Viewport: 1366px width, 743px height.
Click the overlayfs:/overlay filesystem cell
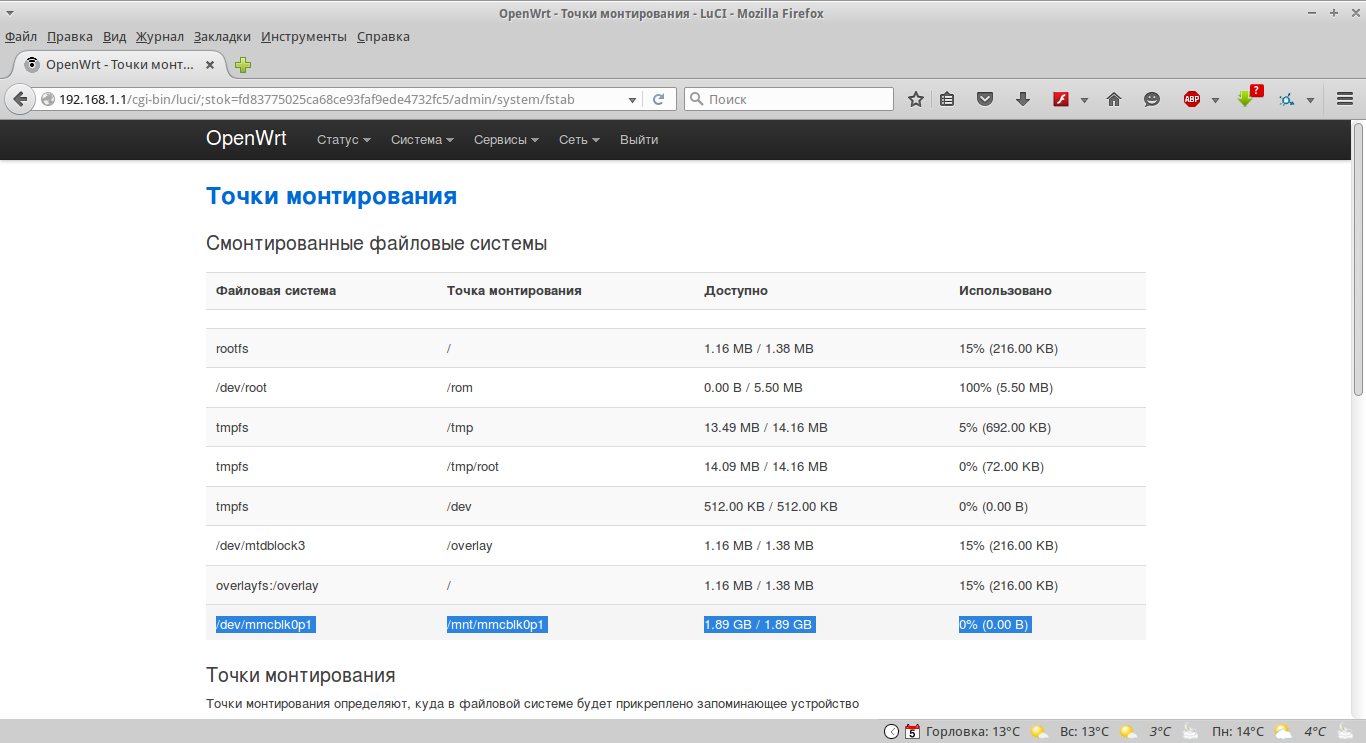click(x=267, y=586)
